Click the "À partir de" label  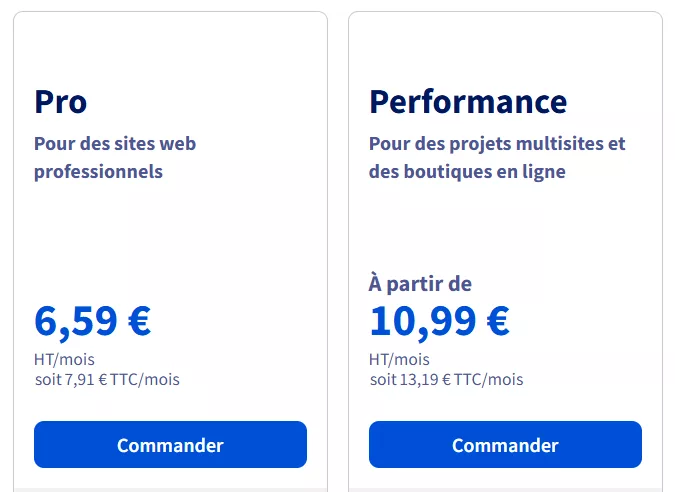tap(420, 284)
